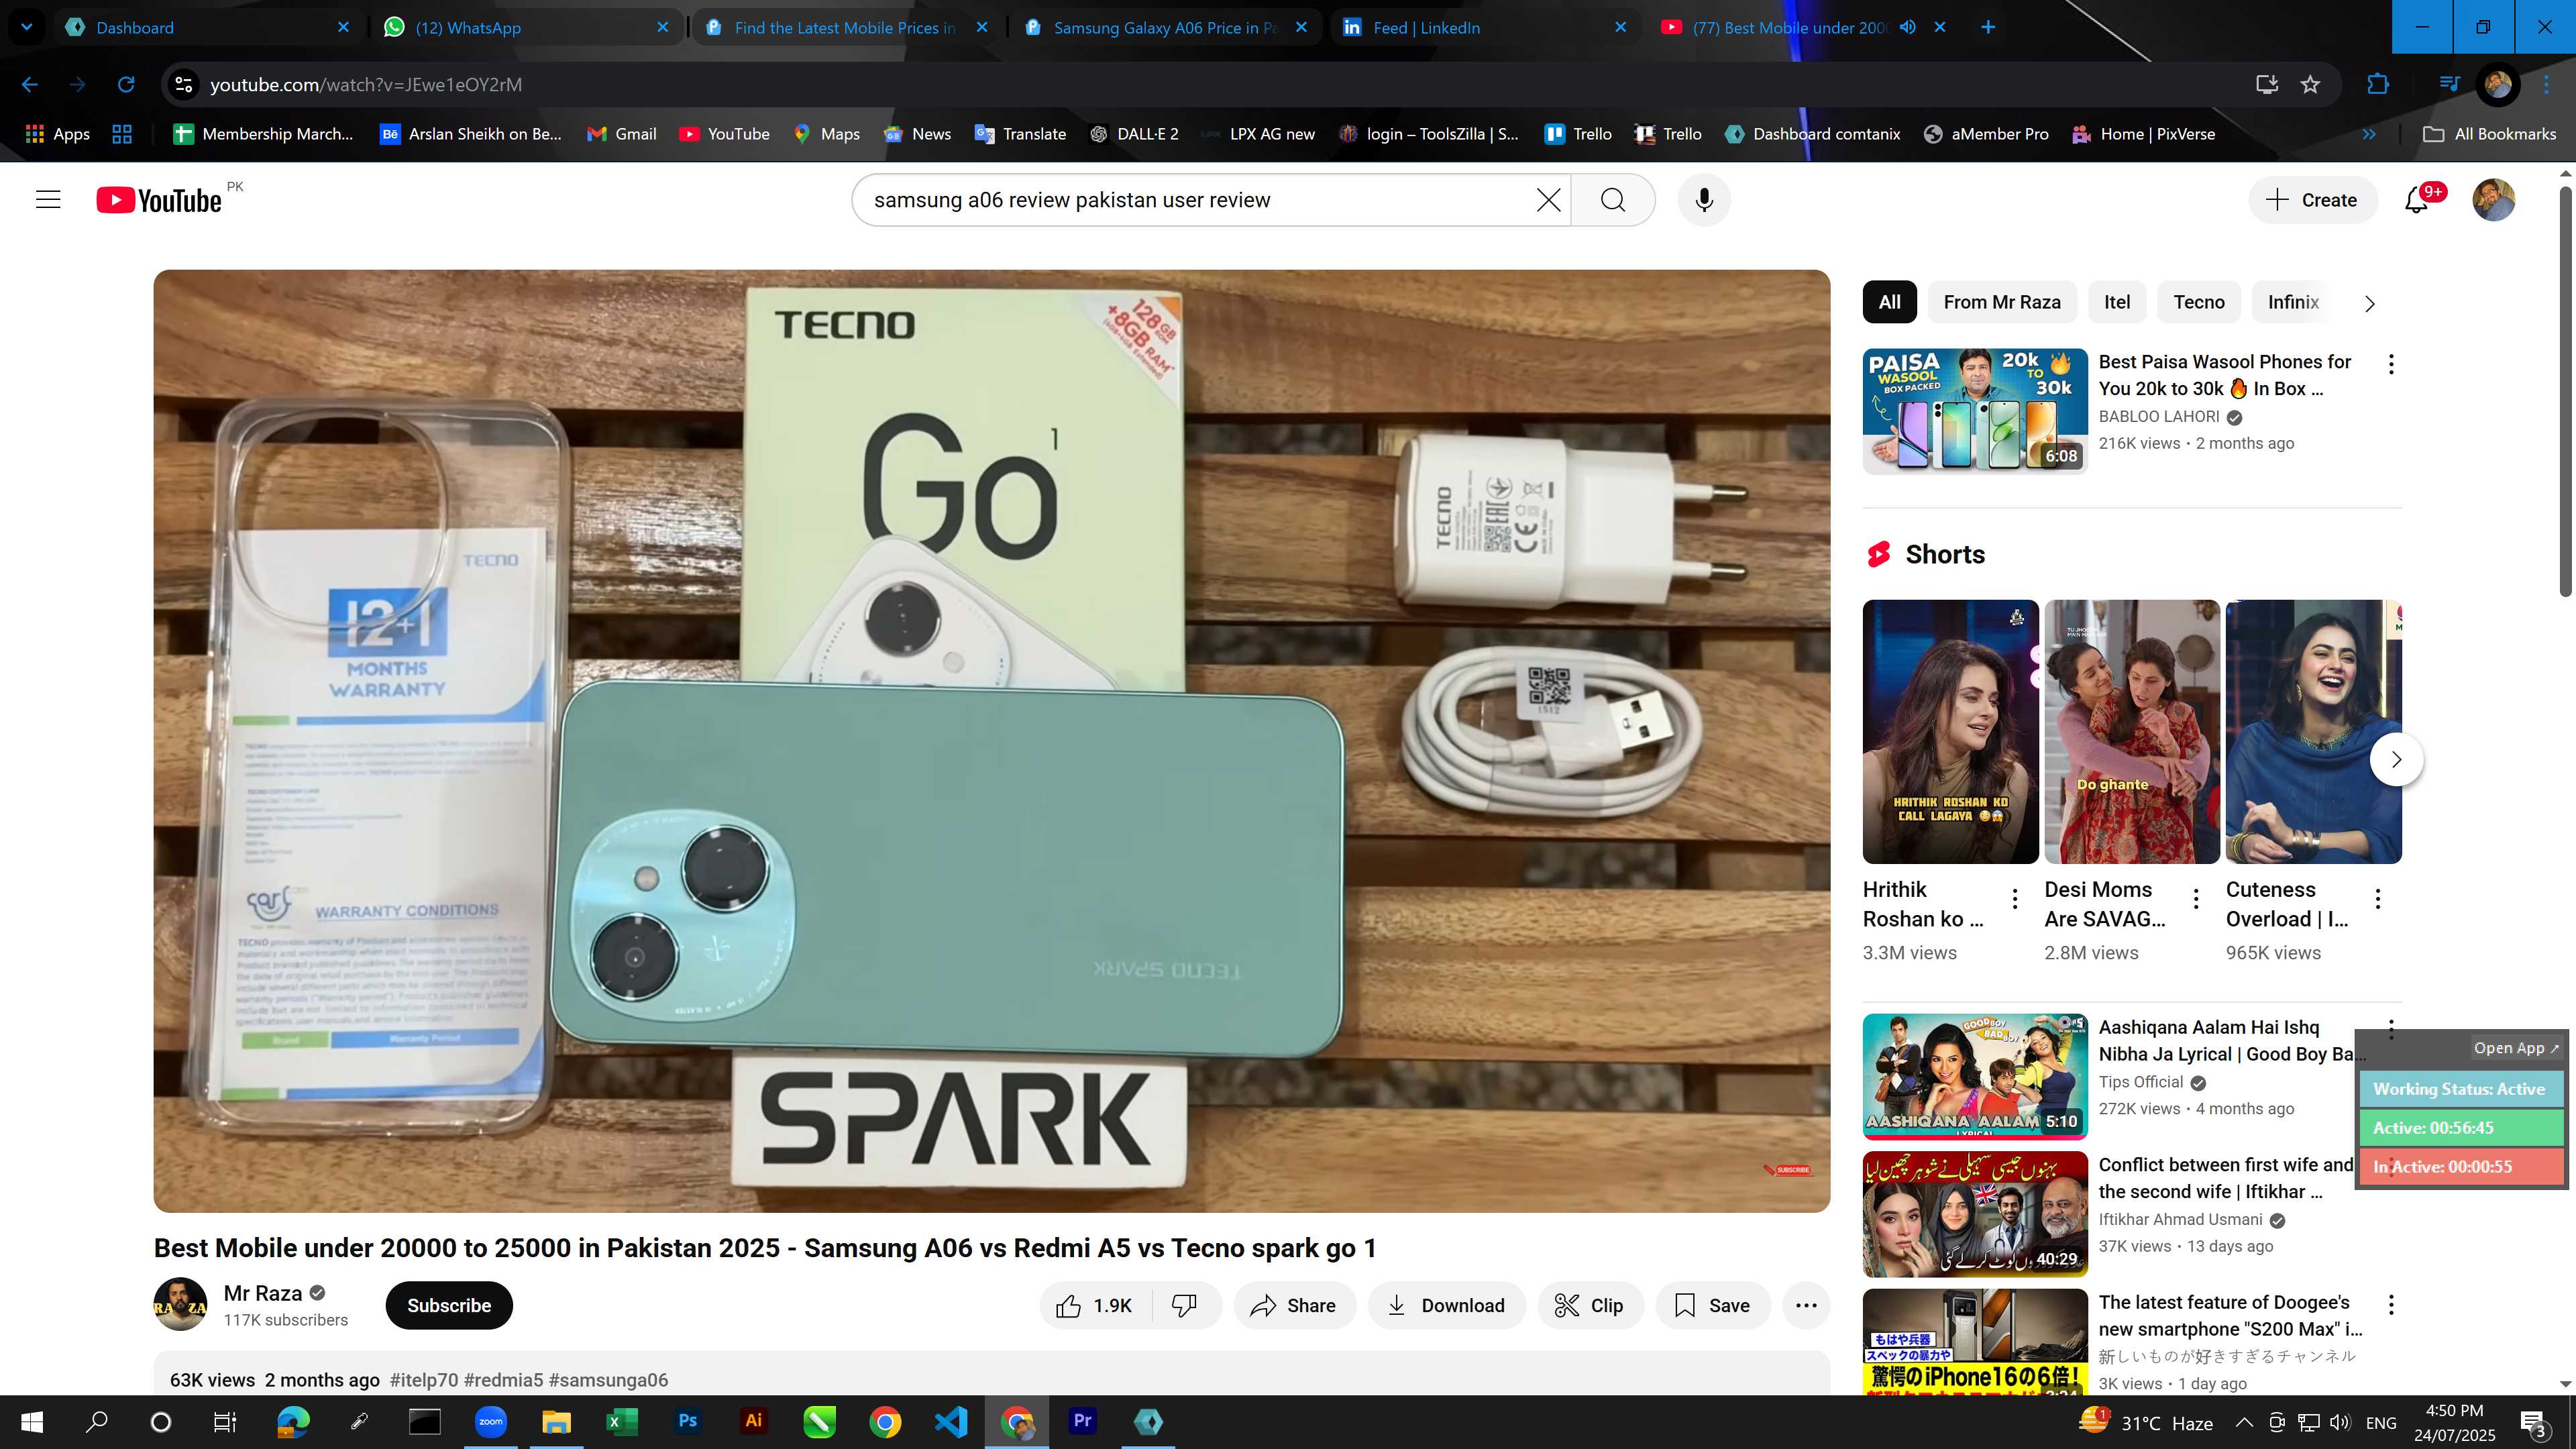This screenshot has width=2576, height=1449.
Task: Open options for Cuteness Overload short
Action: 2377,899
